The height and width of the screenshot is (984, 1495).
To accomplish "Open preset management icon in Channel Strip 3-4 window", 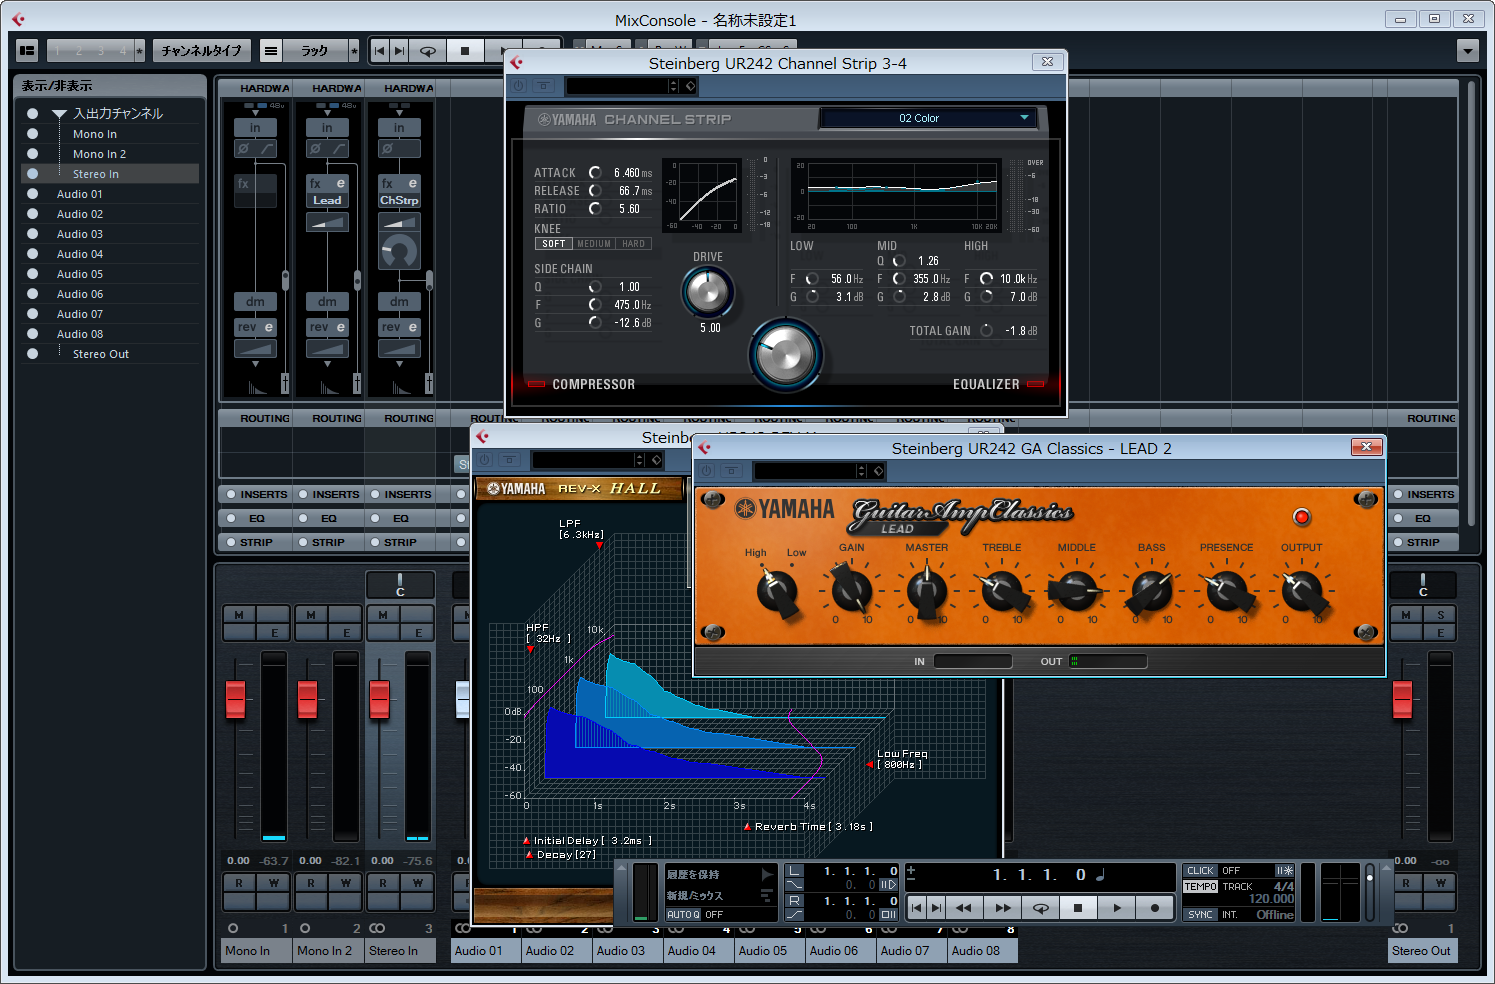I will tap(691, 86).
